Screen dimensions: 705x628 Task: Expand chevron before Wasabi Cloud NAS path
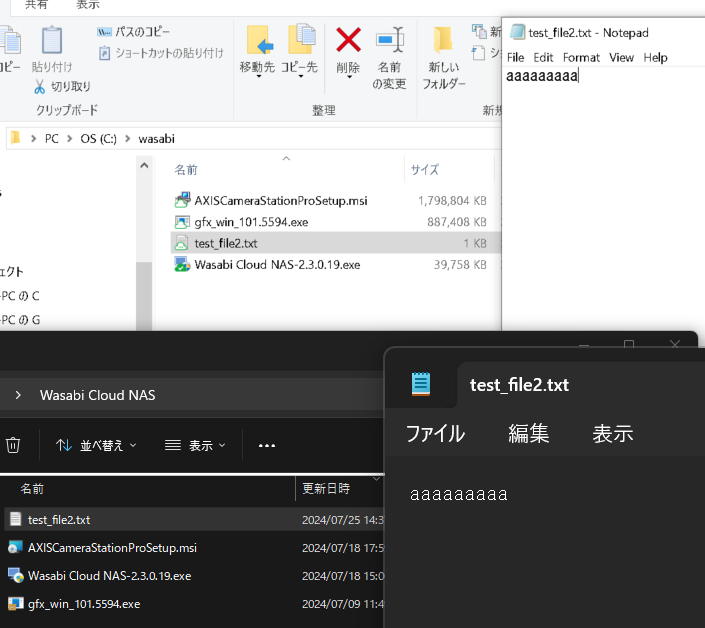tap(18, 395)
